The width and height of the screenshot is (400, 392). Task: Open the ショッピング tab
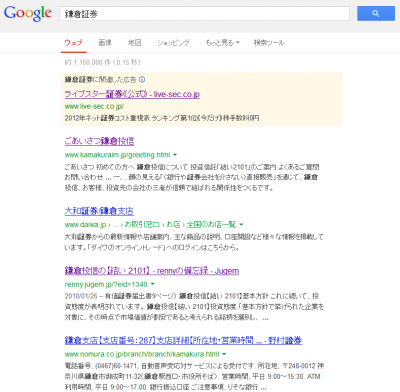point(173,43)
